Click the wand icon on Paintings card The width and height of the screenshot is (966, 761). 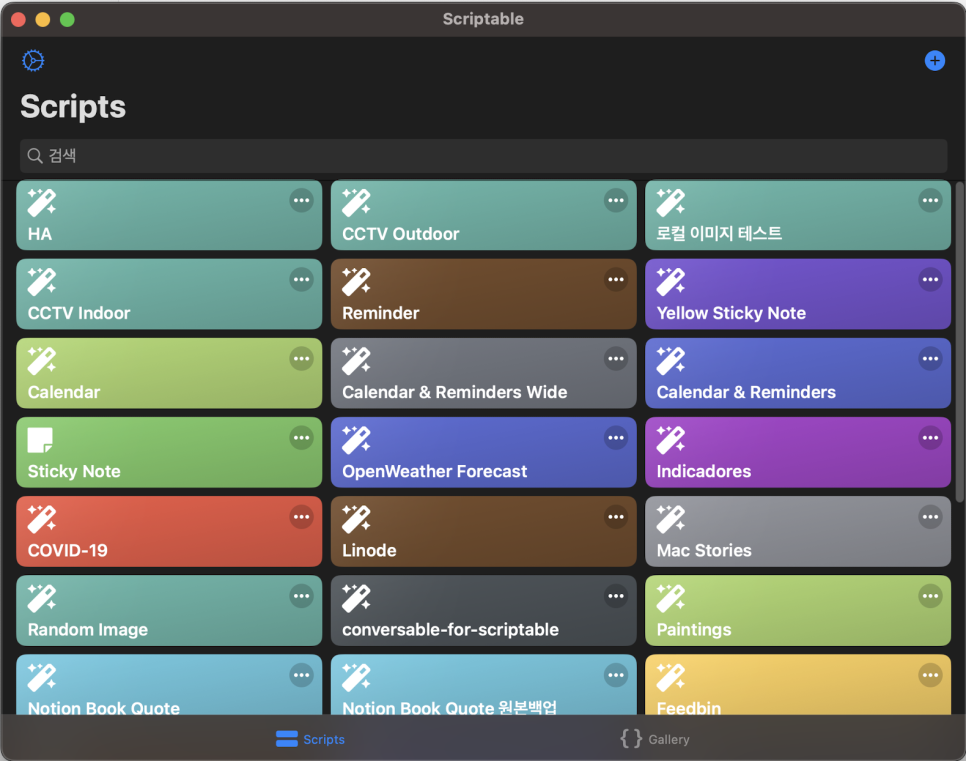pyautogui.click(x=670, y=598)
